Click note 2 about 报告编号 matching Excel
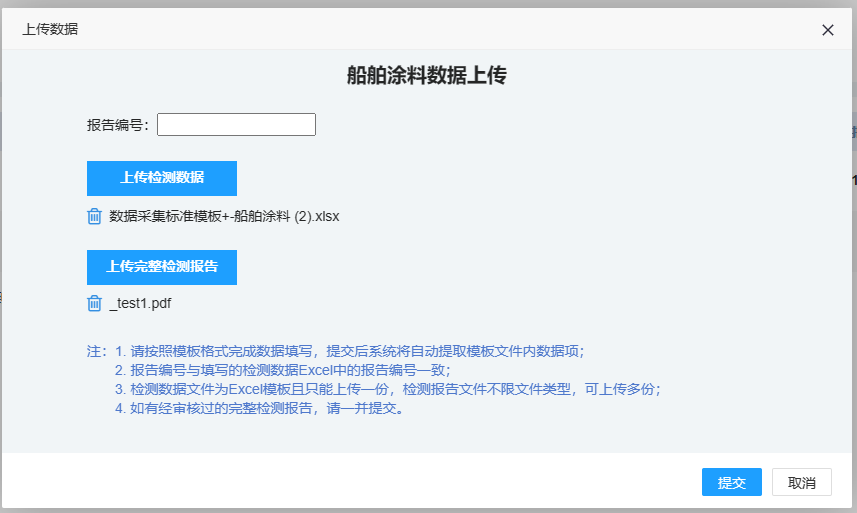 pos(282,370)
